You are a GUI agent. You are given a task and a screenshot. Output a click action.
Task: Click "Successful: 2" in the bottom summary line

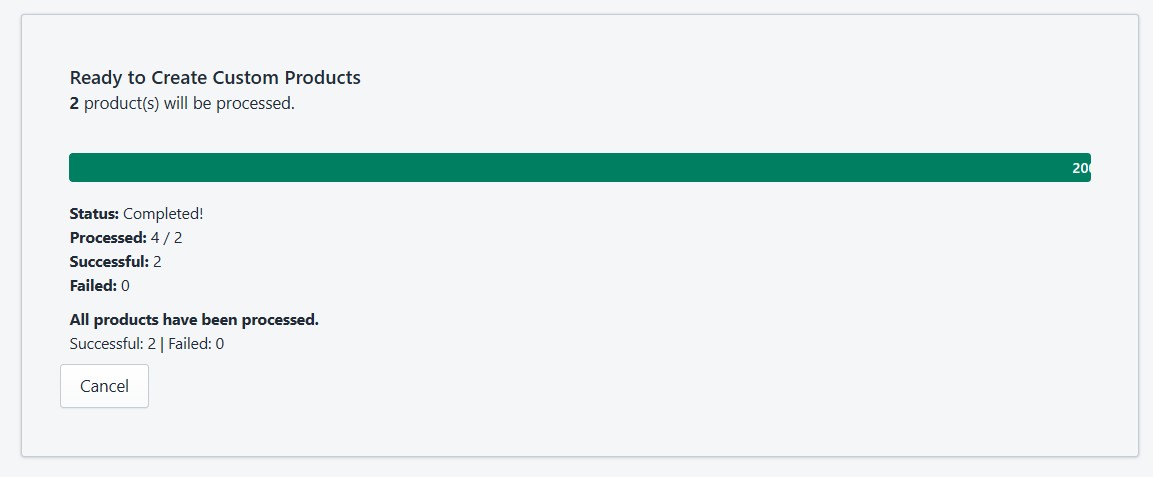pos(113,344)
